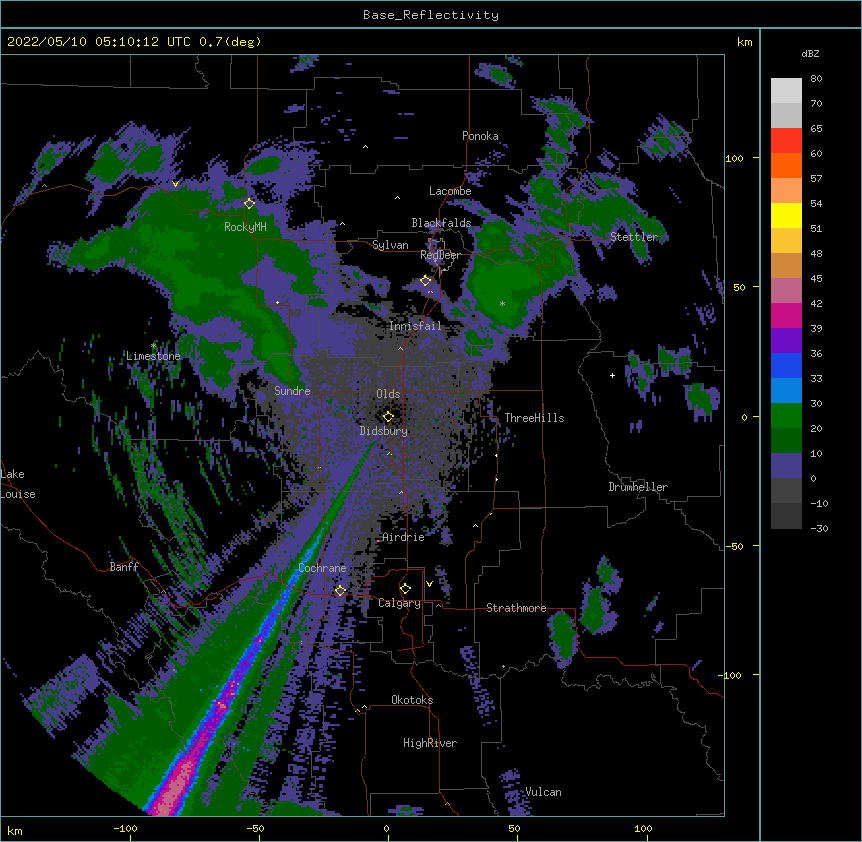Click the white plus marker north of Drumheller

pos(612,375)
